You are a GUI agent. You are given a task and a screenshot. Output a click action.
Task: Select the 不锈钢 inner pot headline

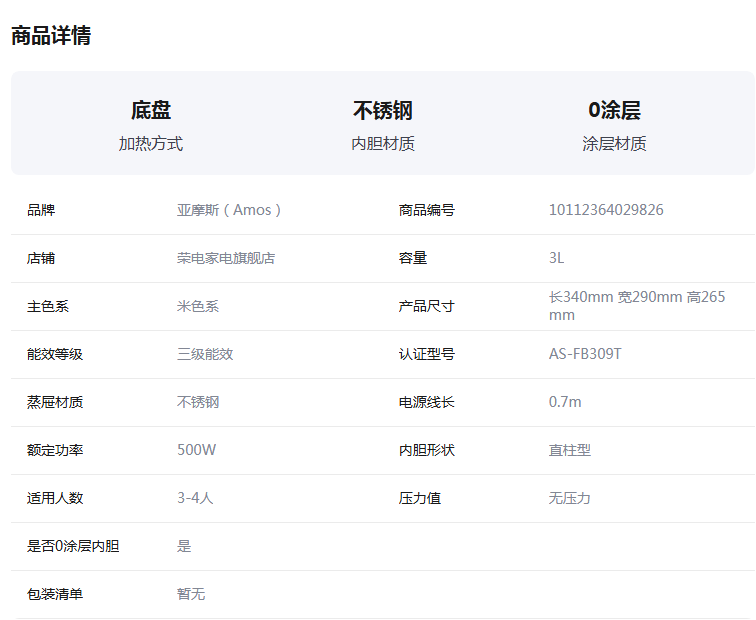(383, 110)
